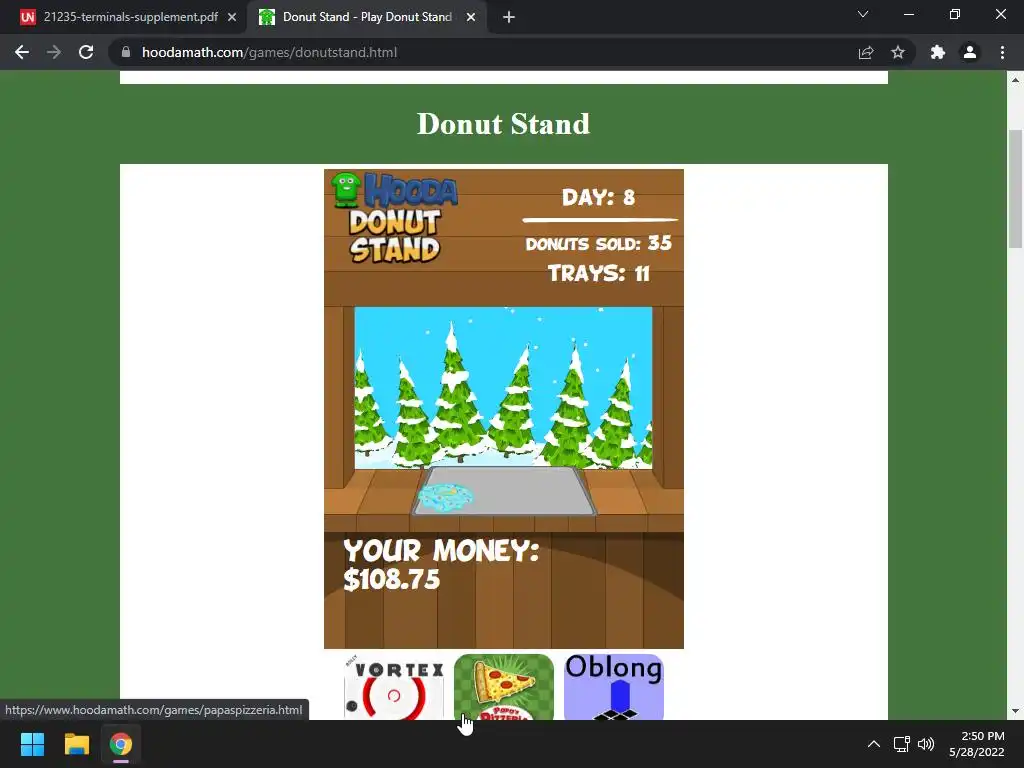Minimize the Chrome window
This screenshot has width=1024, height=768.
pos(908,14)
